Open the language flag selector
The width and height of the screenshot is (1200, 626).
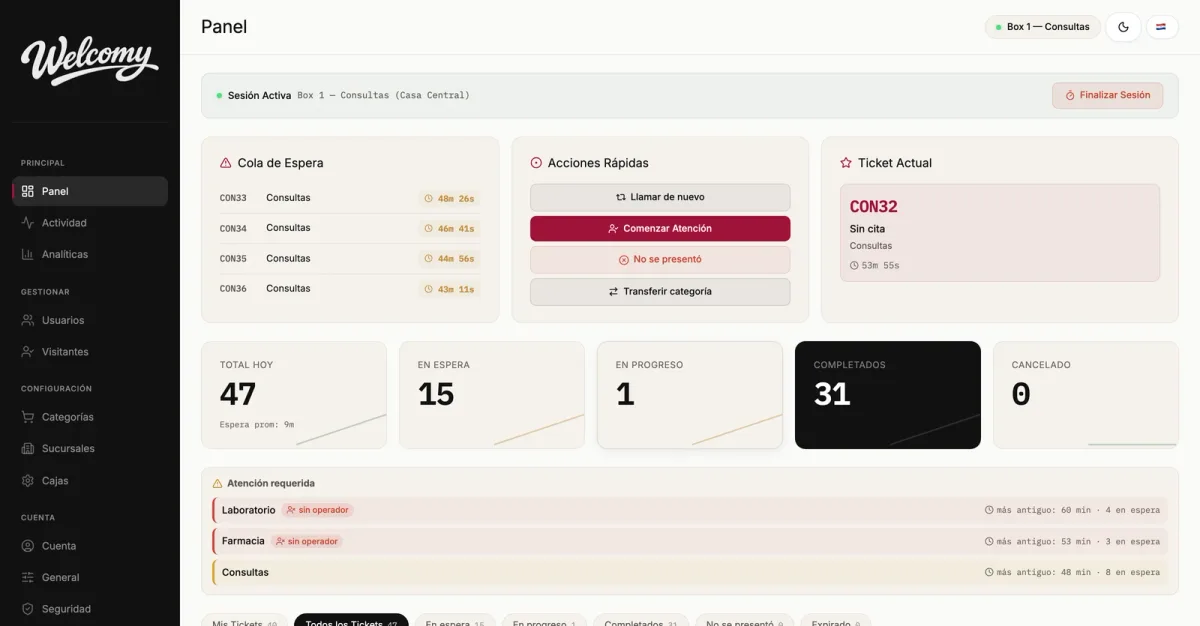pos(1161,27)
